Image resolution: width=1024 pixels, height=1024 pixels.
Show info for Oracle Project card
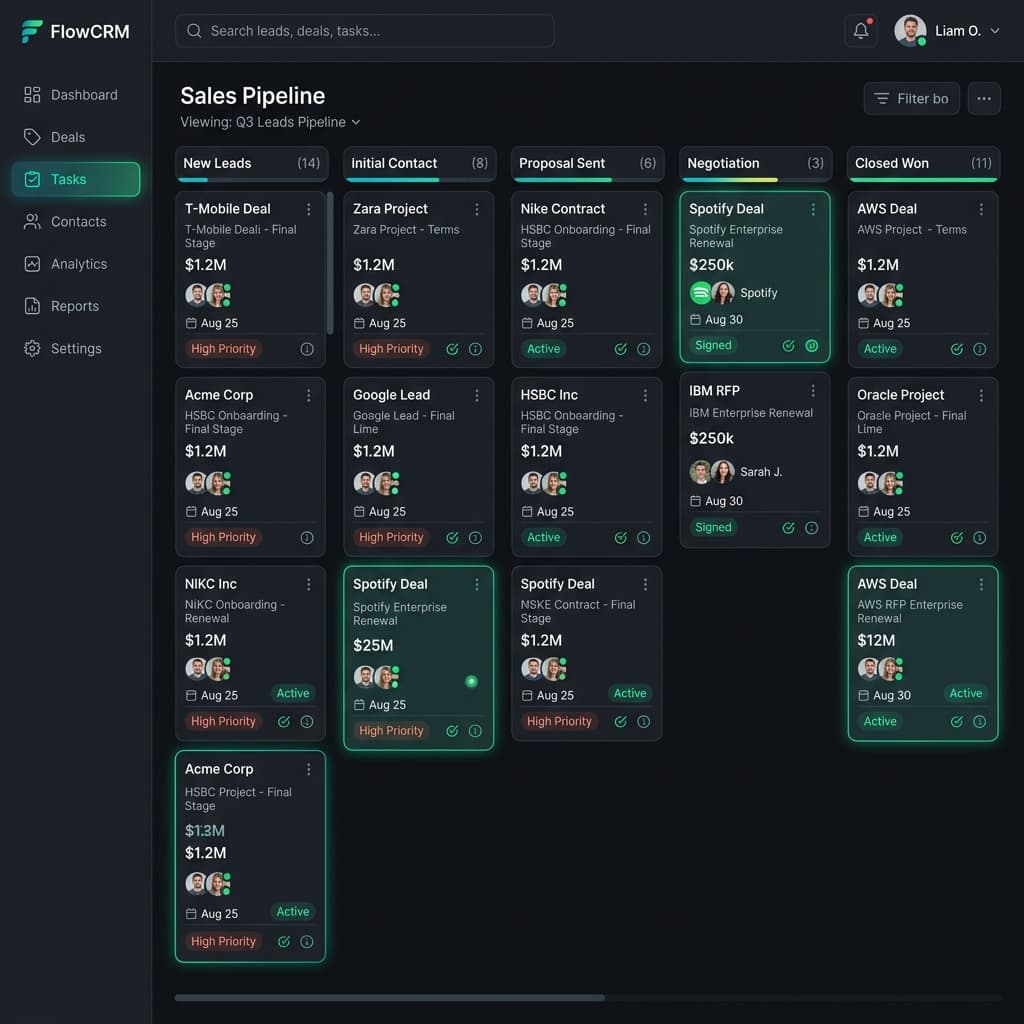pos(980,537)
